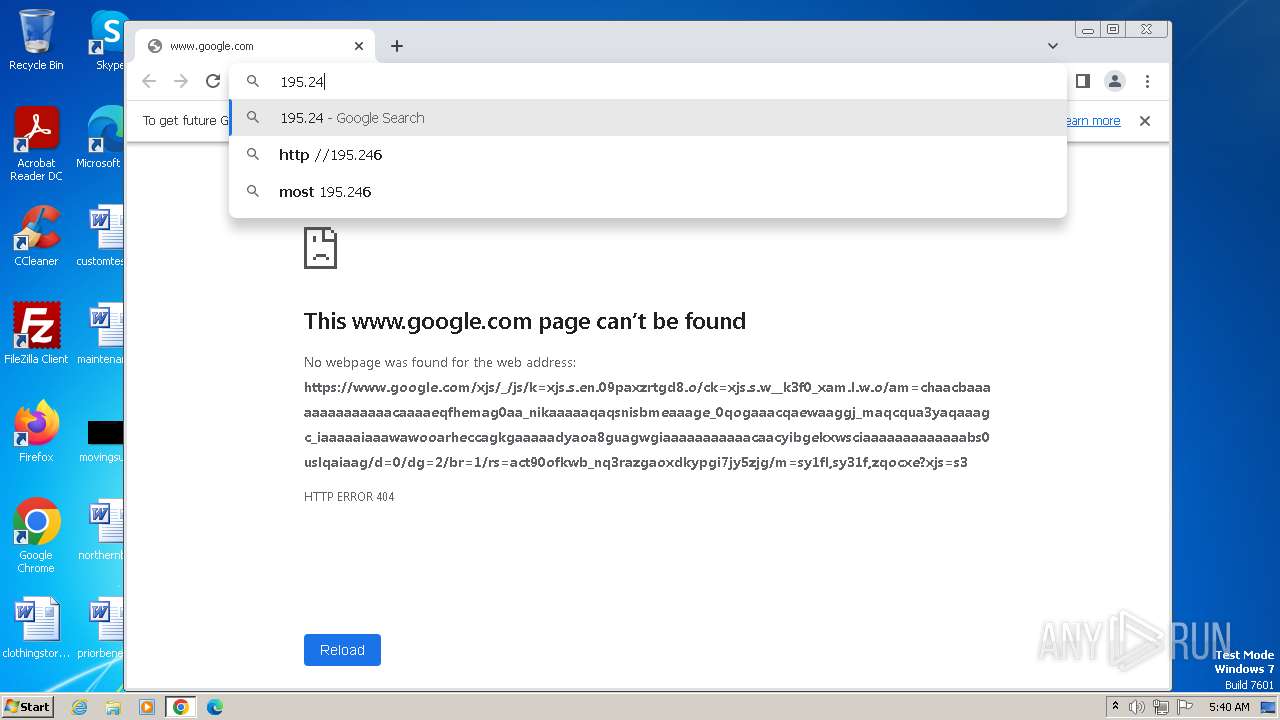Image resolution: width=1280 pixels, height=720 pixels.
Task: Reload the page with toolbar refresh icon
Action: pos(213,81)
